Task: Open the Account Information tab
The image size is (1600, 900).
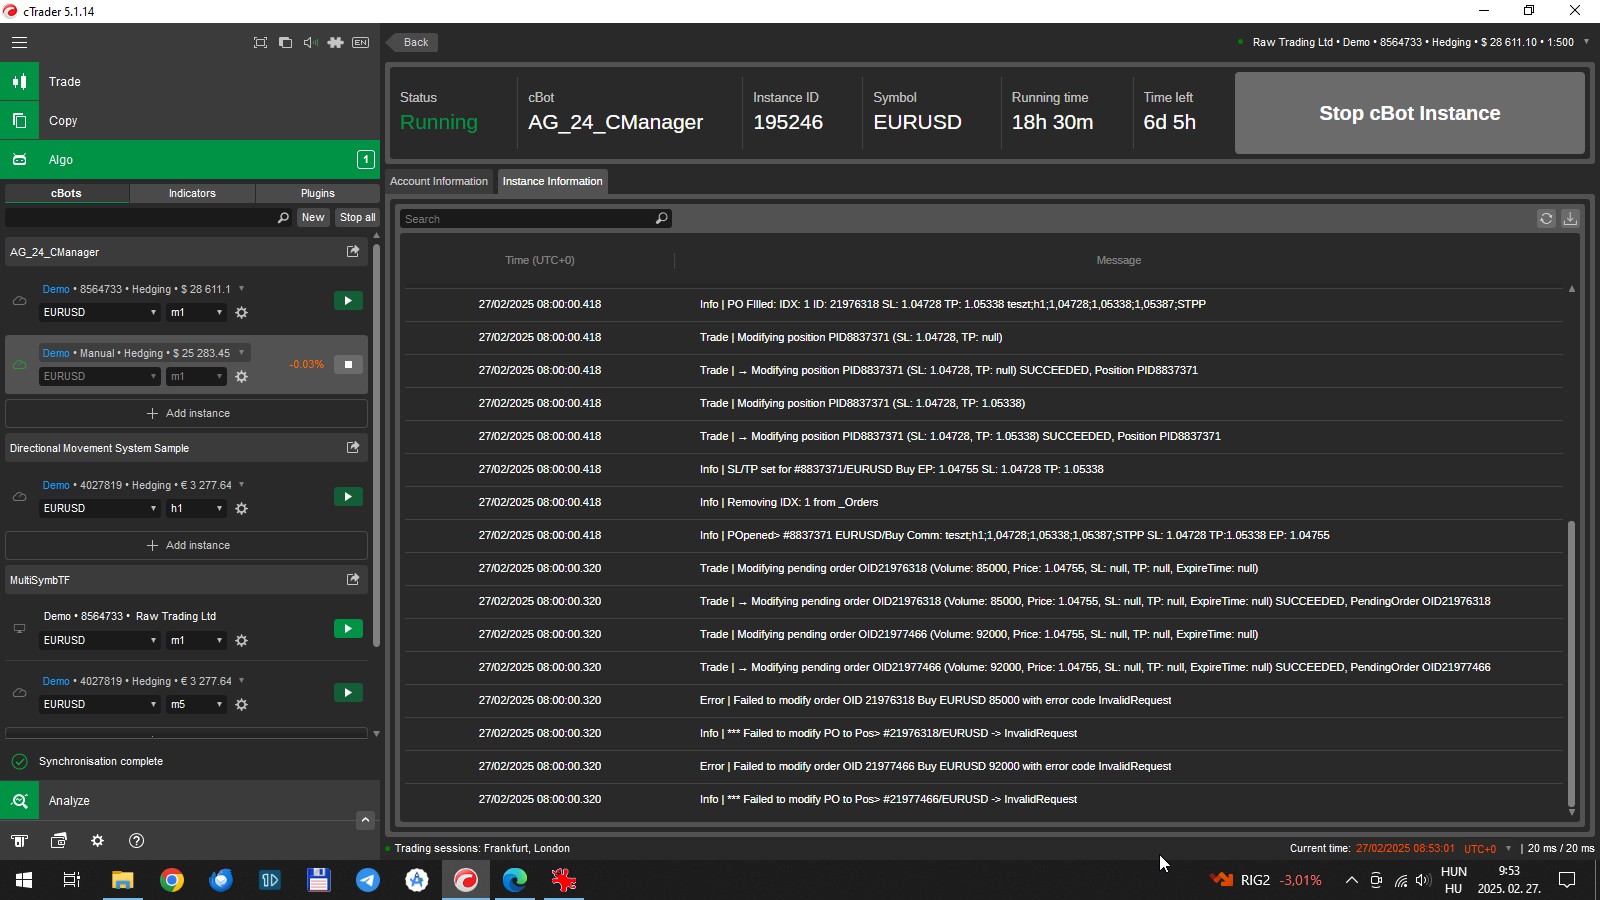Action: 439,181
